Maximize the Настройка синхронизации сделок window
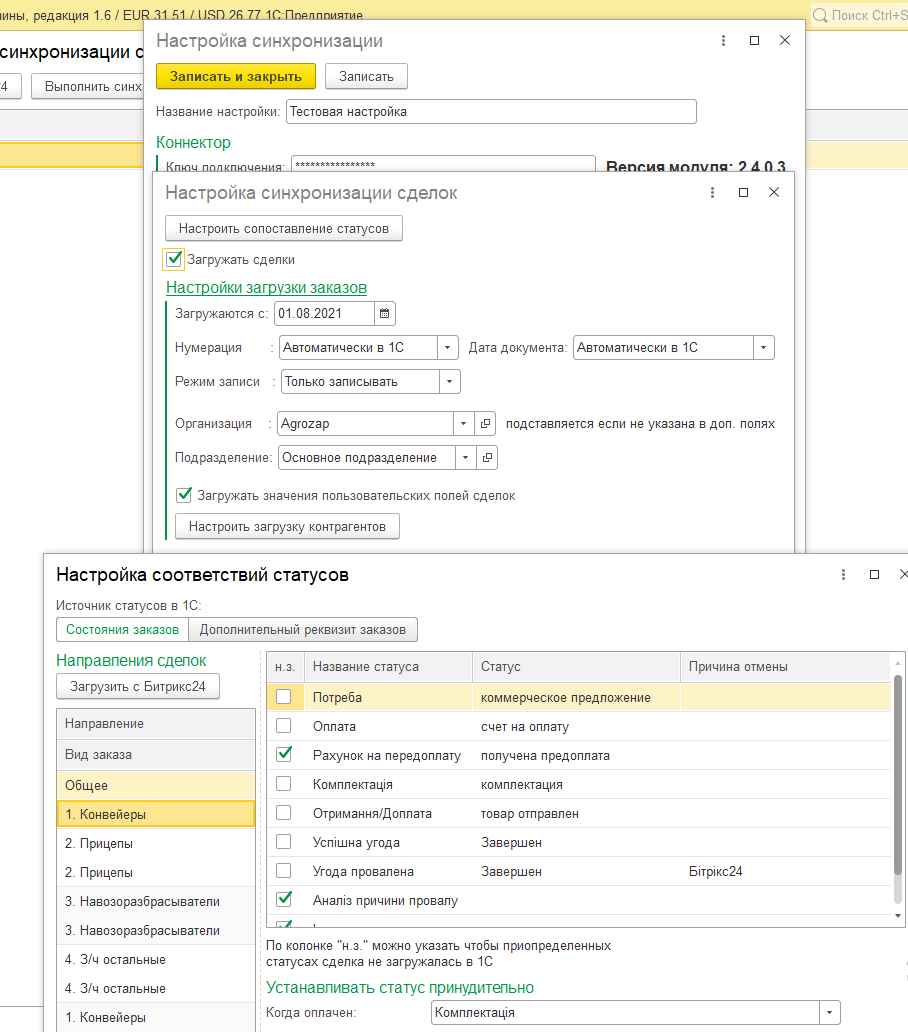This screenshot has height=1032, width=908. pos(744,193)
